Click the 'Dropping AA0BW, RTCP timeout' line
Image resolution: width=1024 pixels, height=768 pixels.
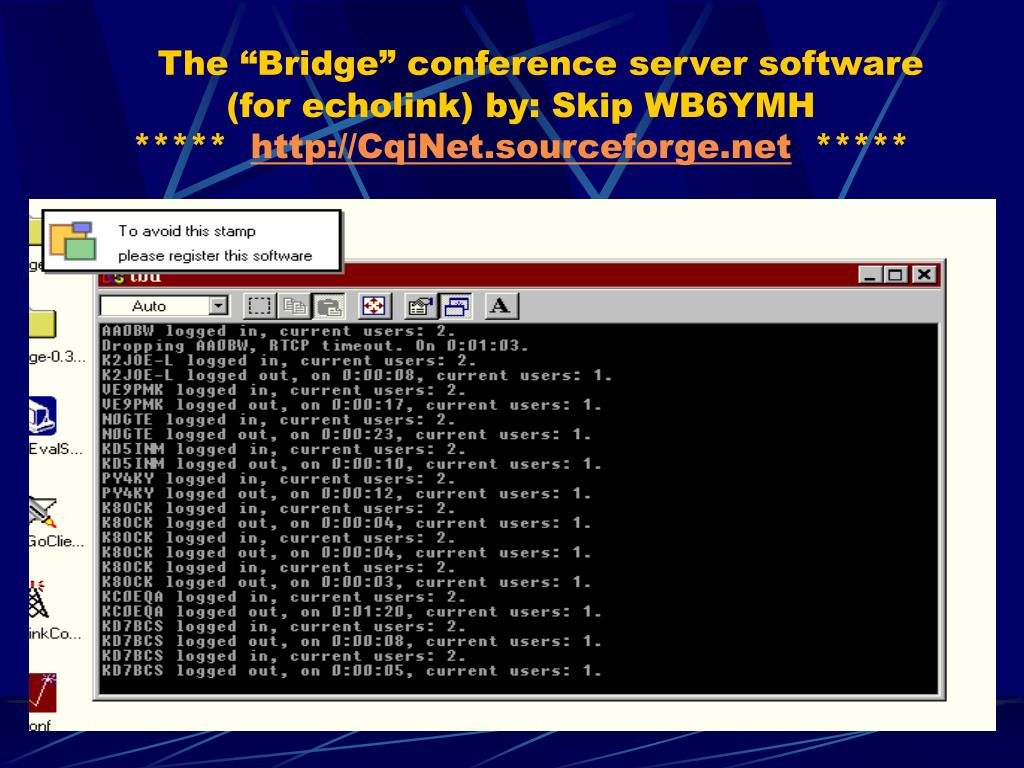(315, 346)
